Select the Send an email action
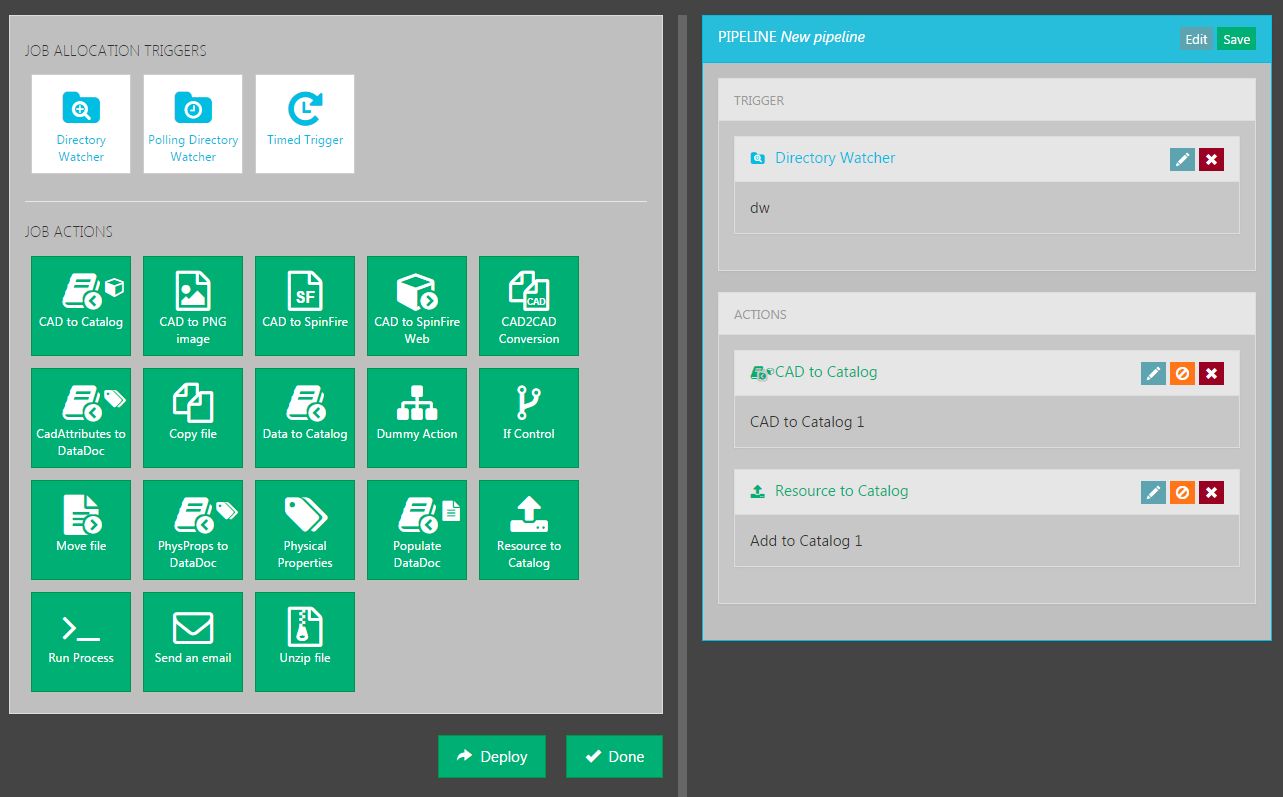Viewport: 1283px width, 797px height. [193, 642]
